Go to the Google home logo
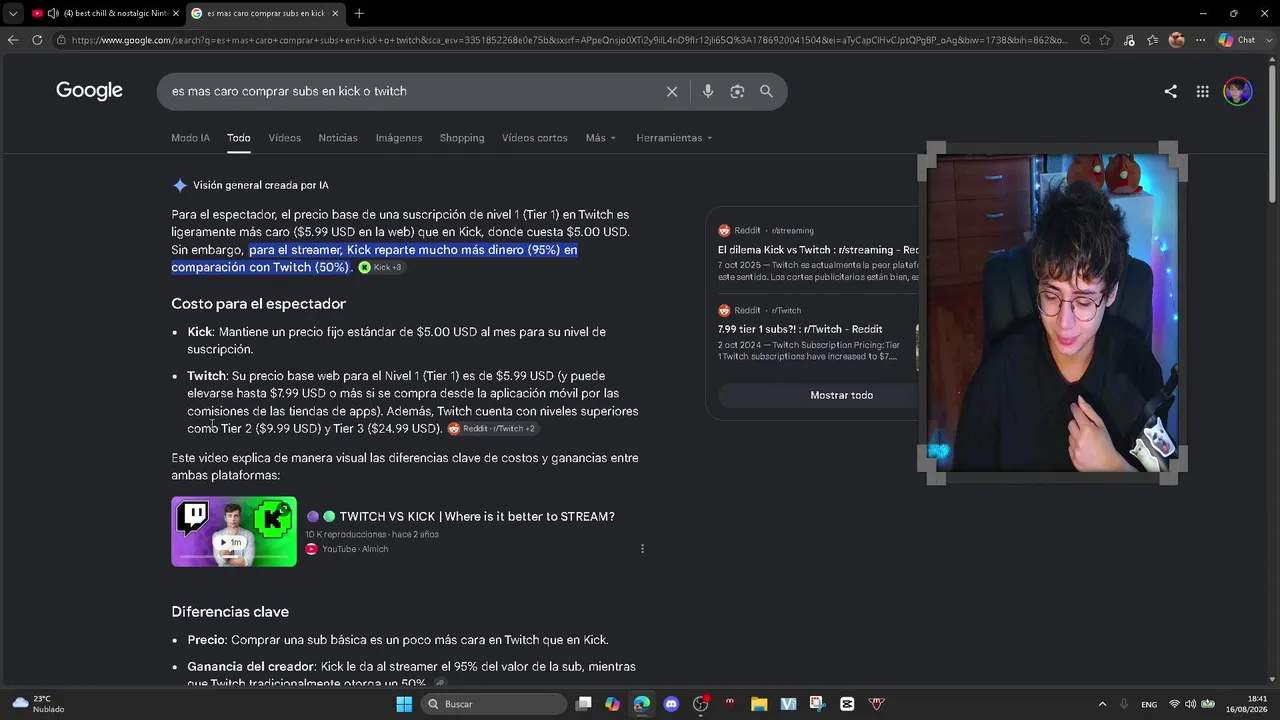 click(89, 91)
